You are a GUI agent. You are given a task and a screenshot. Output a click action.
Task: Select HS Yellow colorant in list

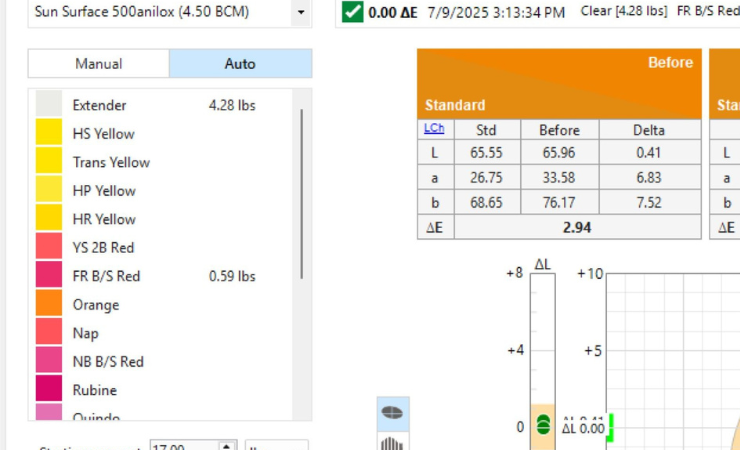(x=103, y=134)
